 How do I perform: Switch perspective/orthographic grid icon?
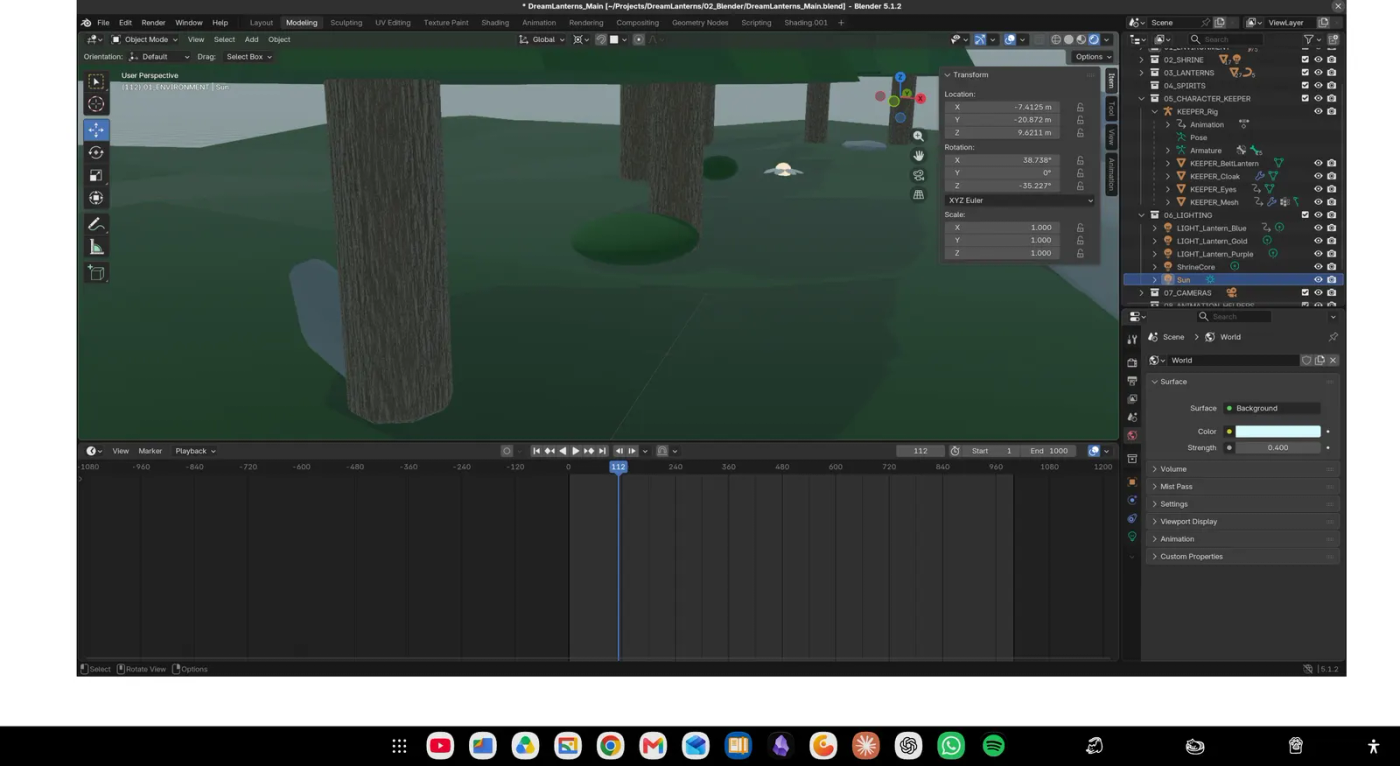point(918,195)
